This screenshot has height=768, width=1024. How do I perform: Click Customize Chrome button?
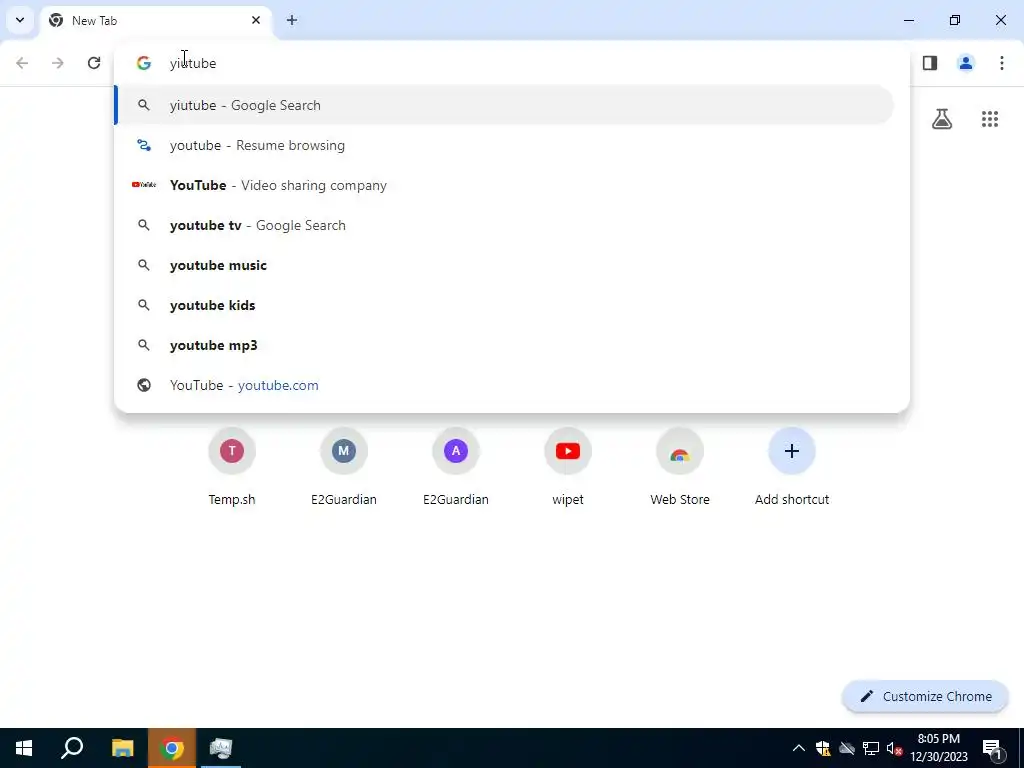tap(925, 696)
